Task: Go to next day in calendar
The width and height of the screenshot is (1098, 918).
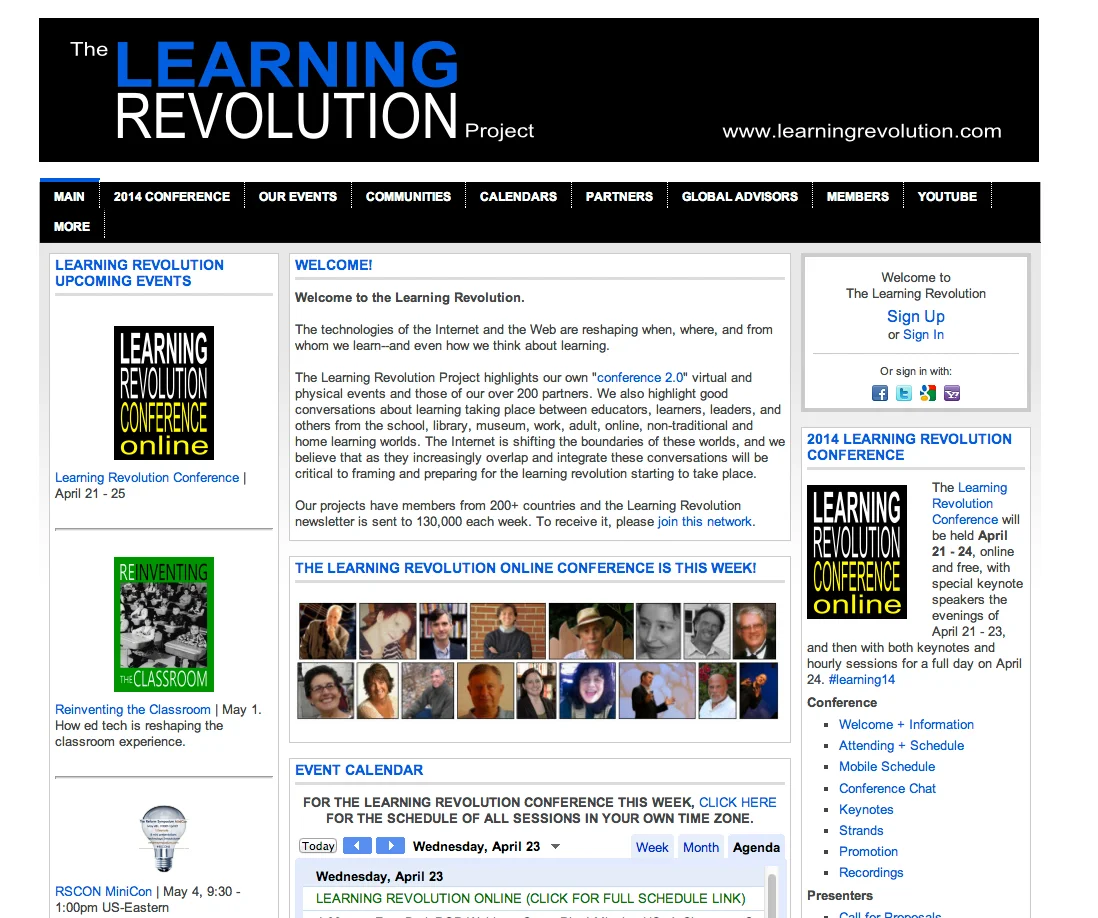Action: click(x=390, y=846)
